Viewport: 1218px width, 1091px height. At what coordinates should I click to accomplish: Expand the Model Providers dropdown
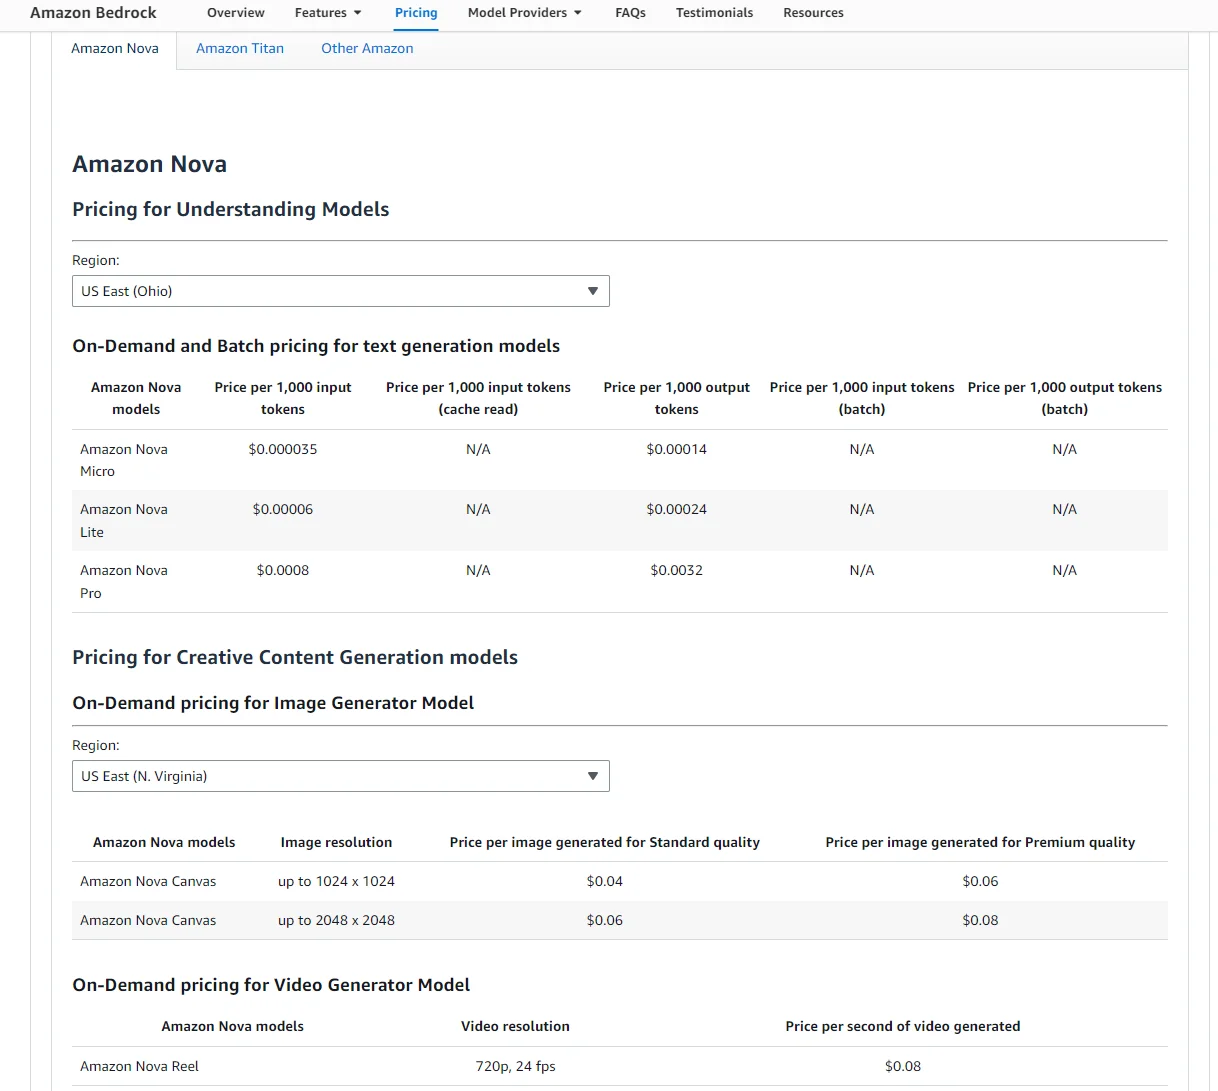525,13
